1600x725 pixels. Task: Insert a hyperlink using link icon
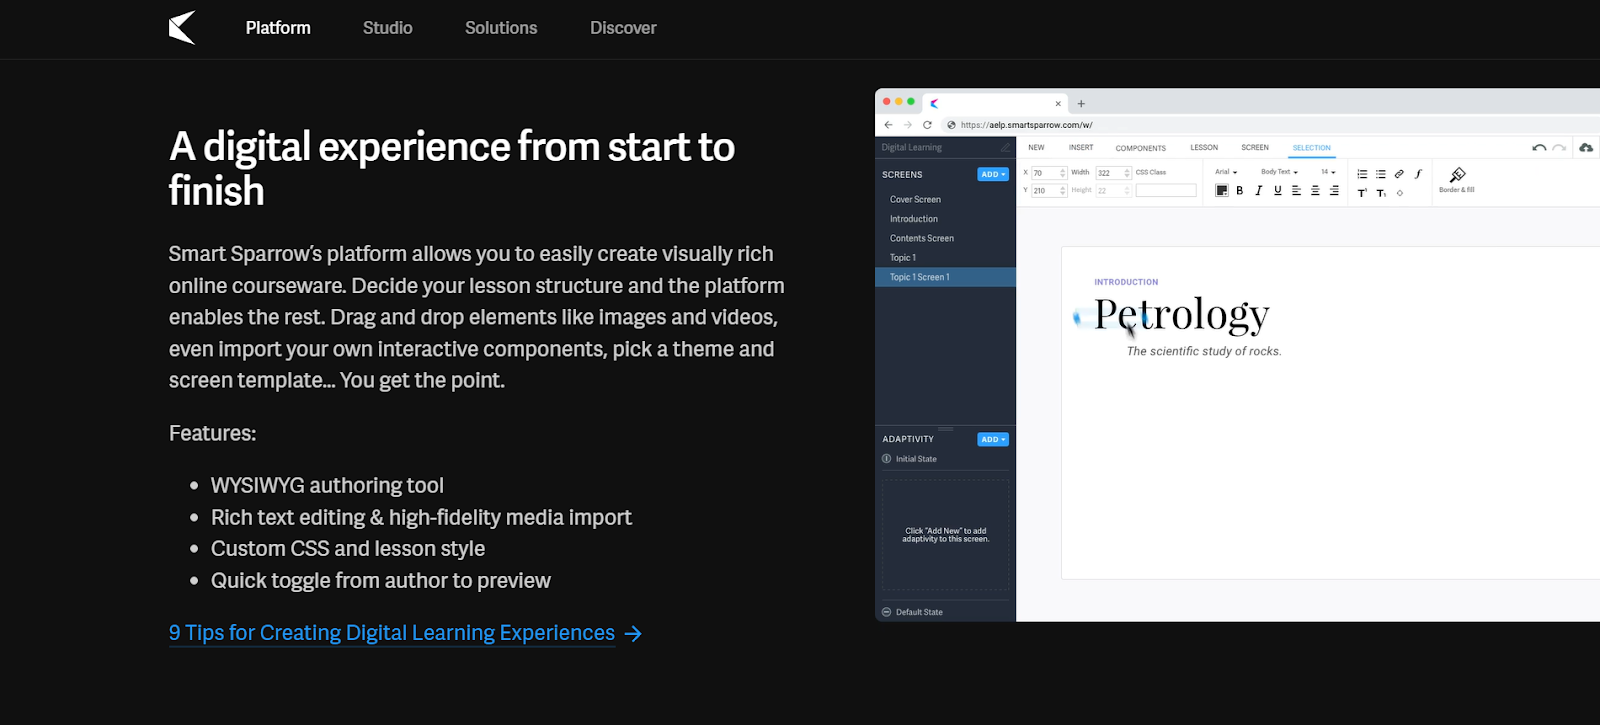coord(1399,174)
